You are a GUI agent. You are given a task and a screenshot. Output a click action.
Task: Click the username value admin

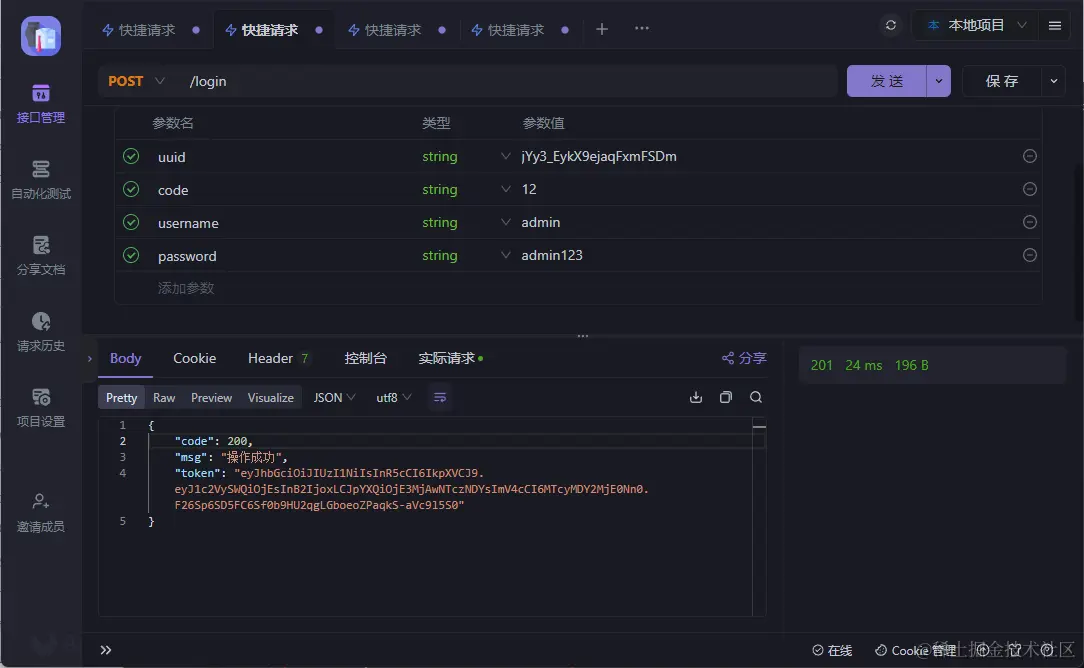click(x=541, y=222)
